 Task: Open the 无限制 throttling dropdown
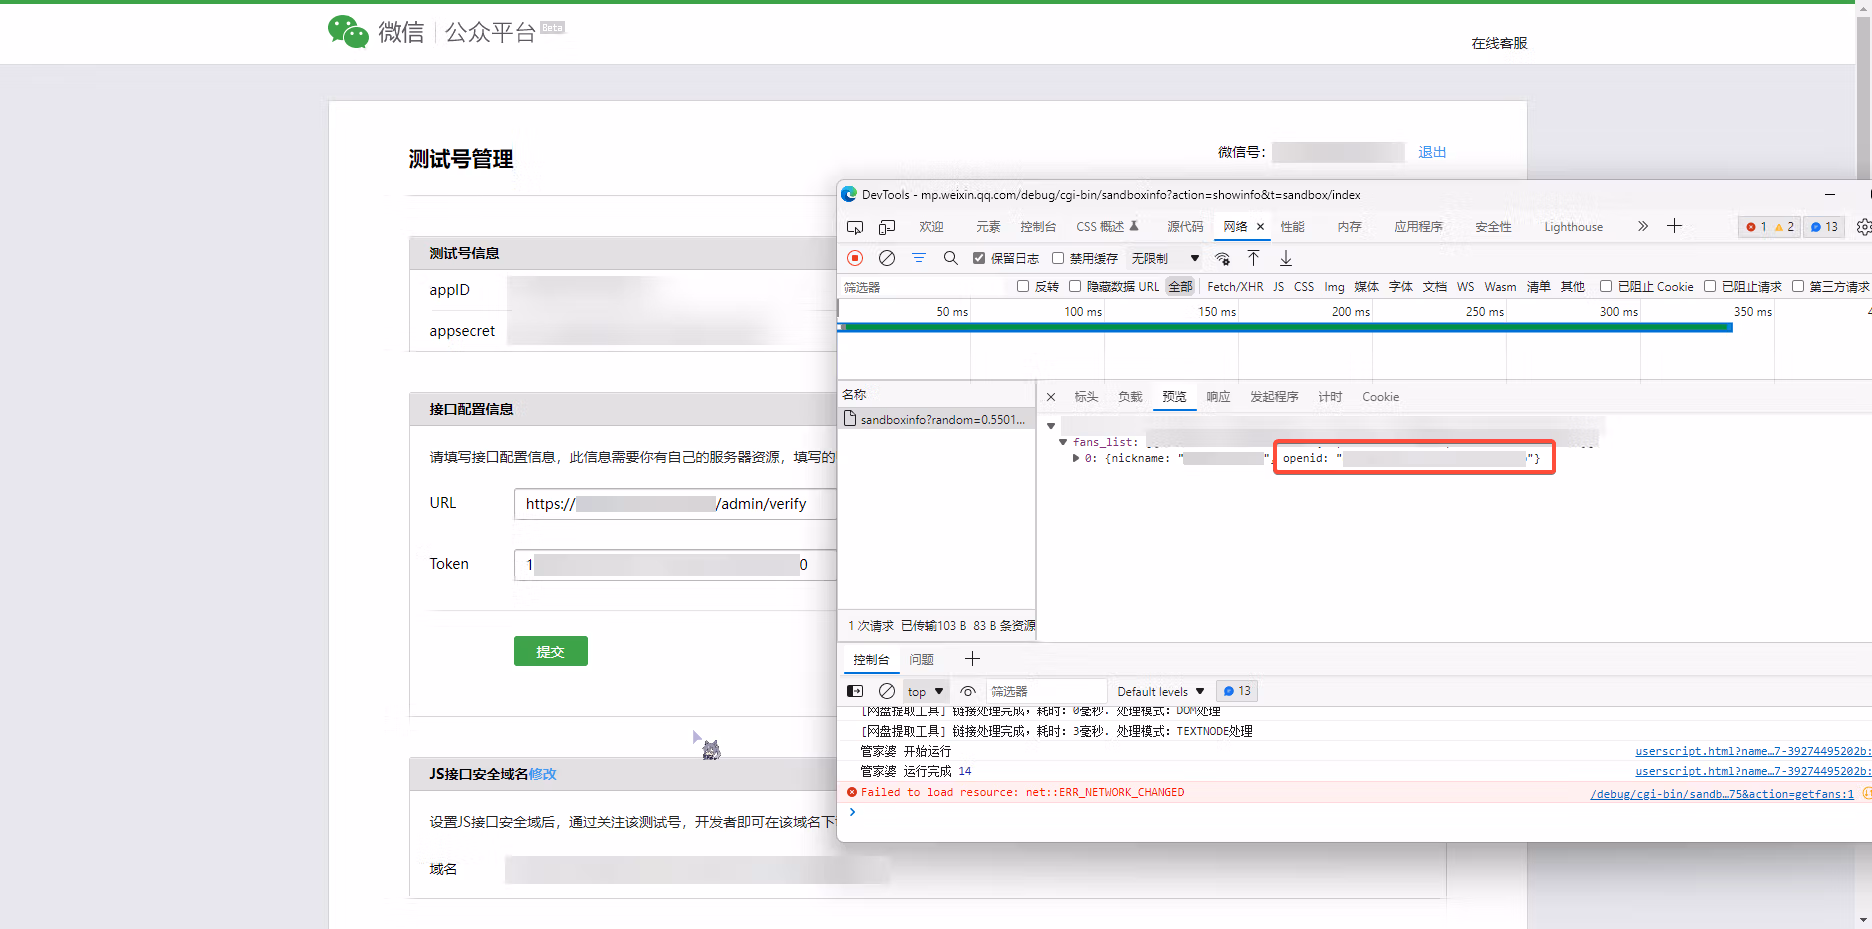[1165, 258]
